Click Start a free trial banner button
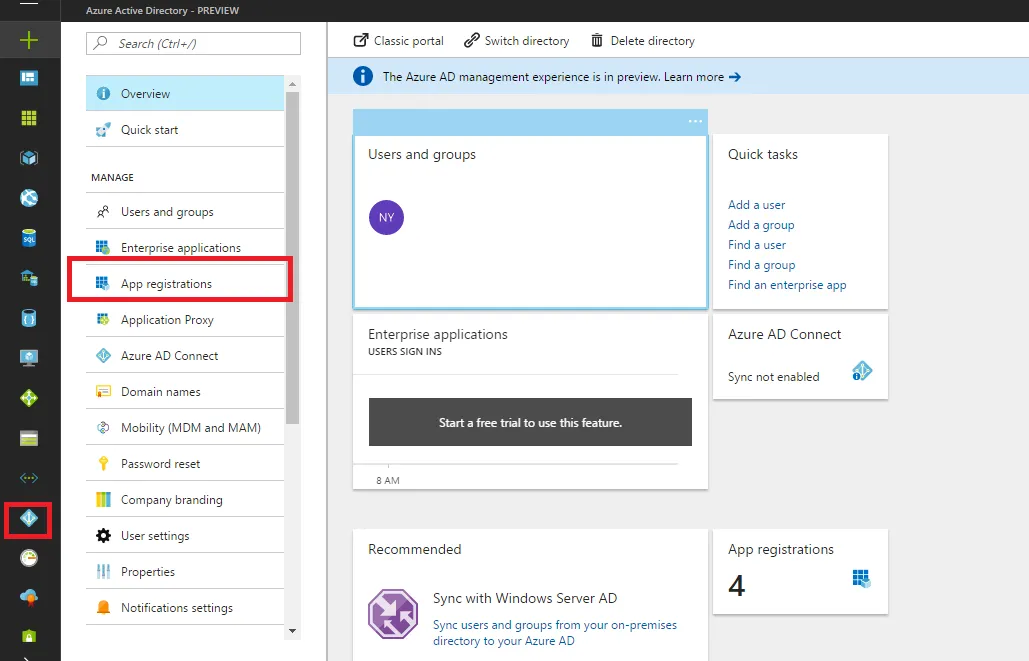 pyautogui.click(x=530, y=422)
